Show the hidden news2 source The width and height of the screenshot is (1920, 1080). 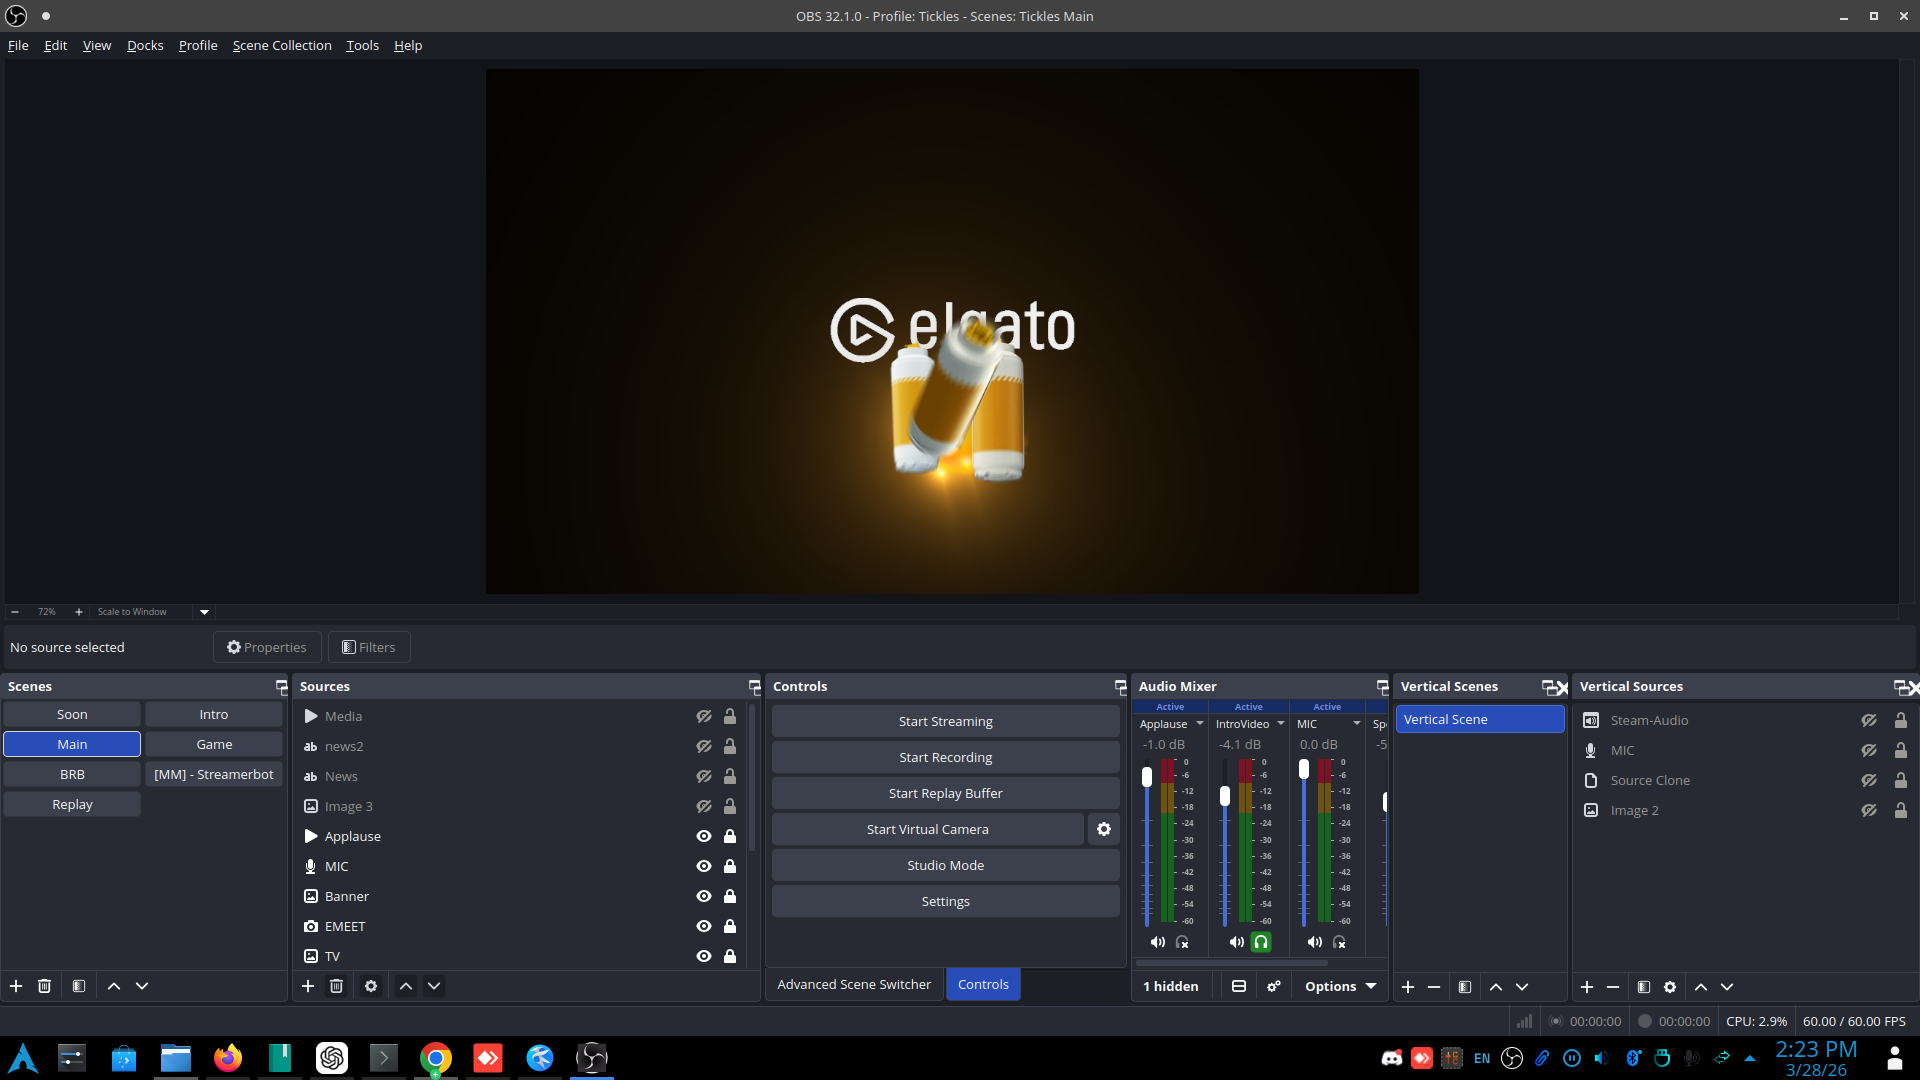[x=704, y=746]
